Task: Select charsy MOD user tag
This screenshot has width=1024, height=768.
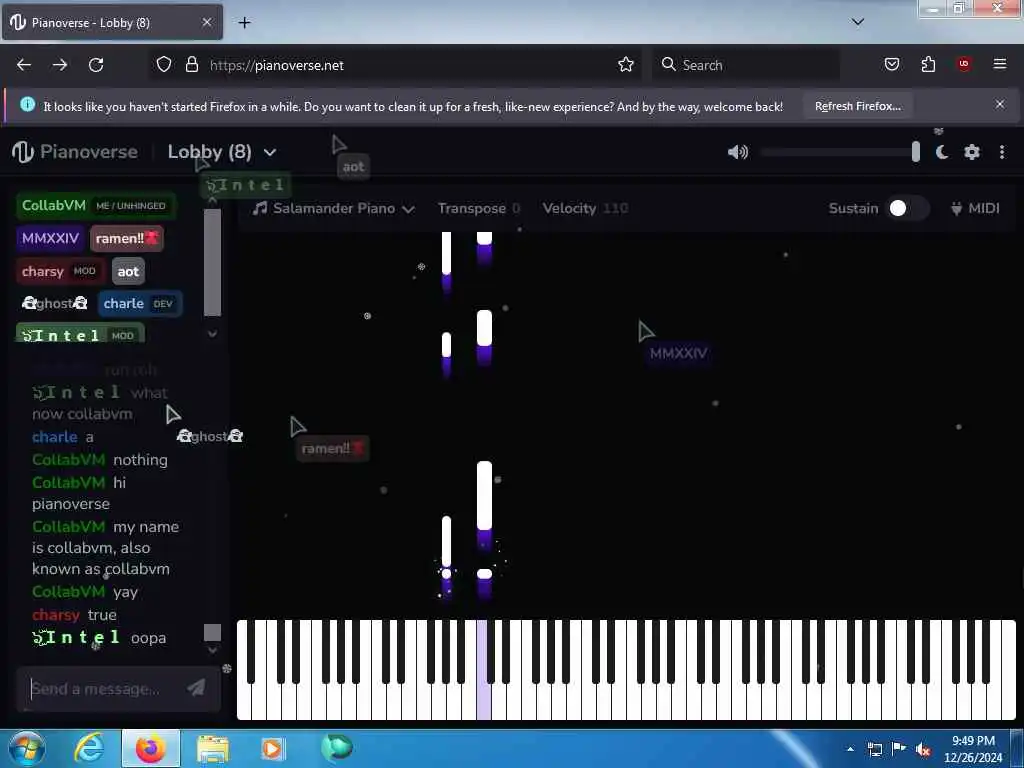Action: tap(59, 271)
